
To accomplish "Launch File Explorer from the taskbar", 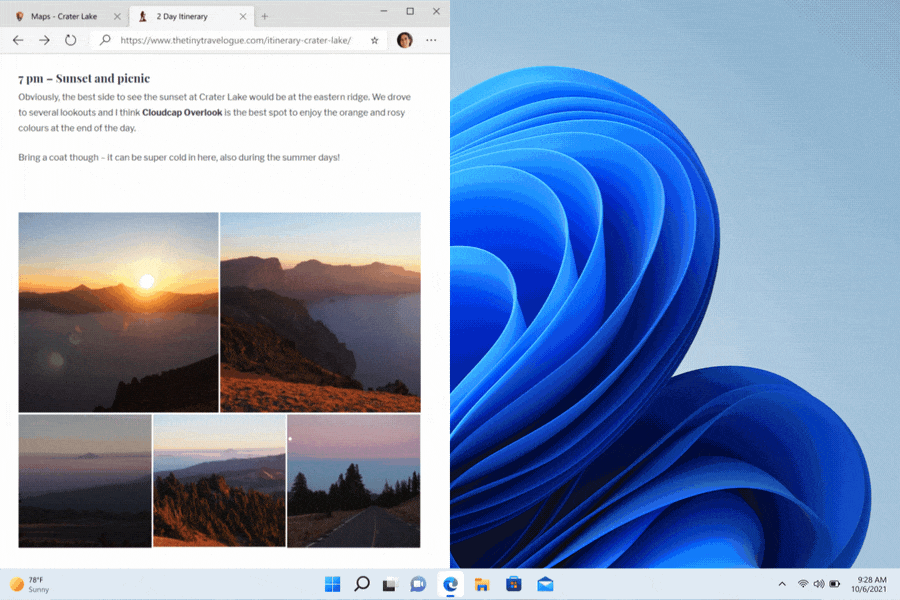I will (482, 584).
